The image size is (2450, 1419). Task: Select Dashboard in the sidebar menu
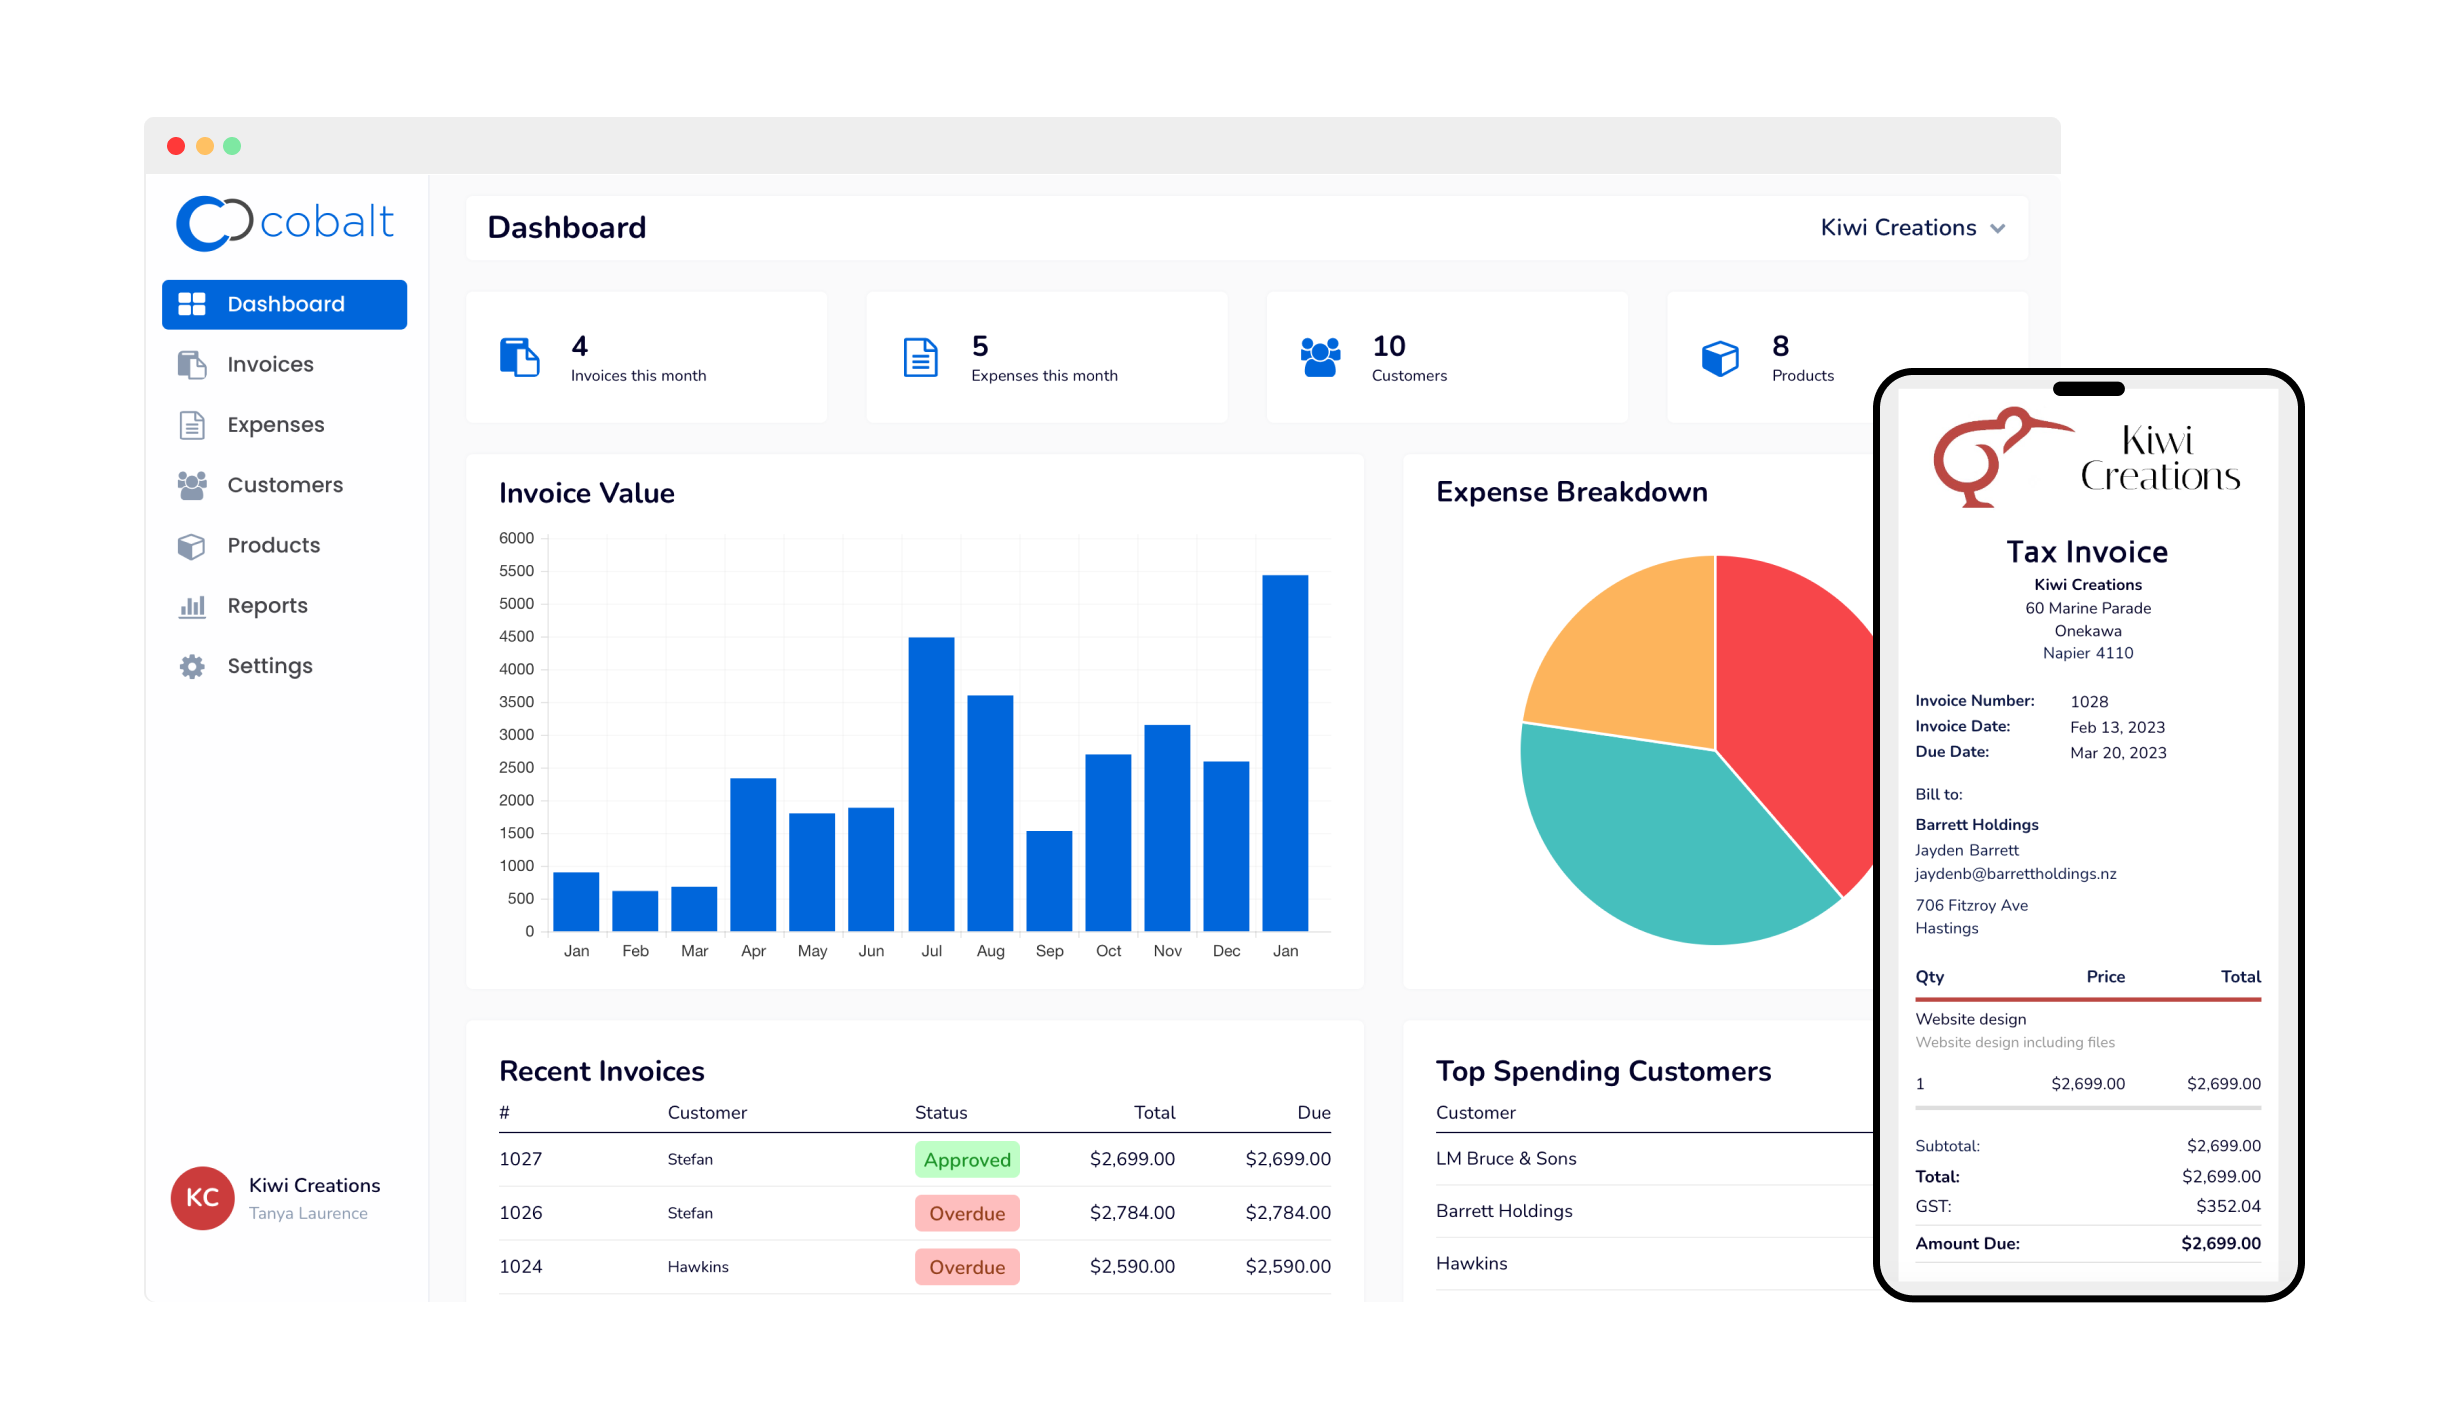coord(285,304)
